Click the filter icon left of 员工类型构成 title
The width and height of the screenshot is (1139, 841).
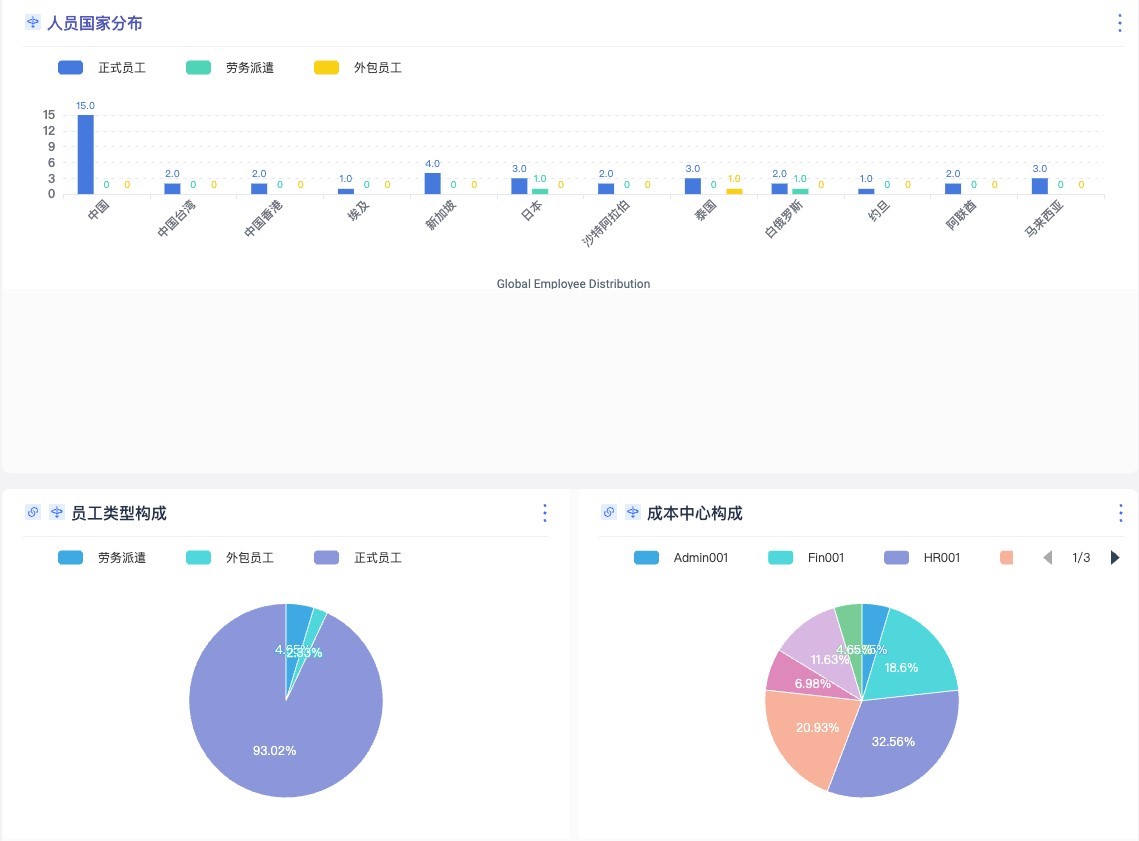coord(56,513)
